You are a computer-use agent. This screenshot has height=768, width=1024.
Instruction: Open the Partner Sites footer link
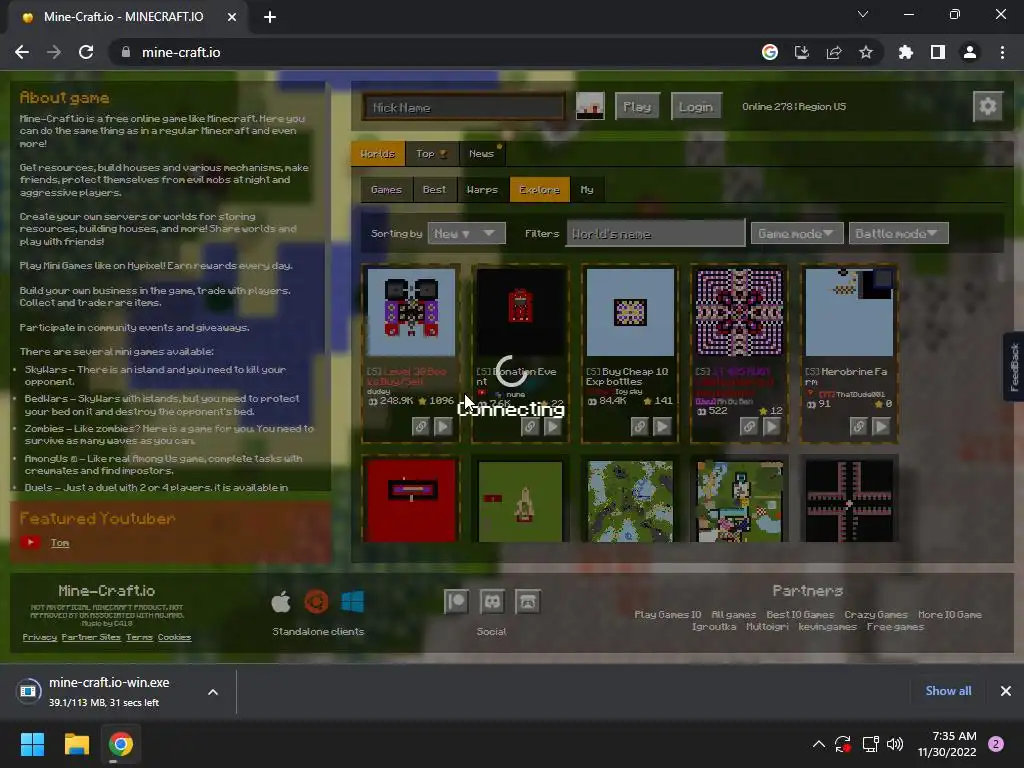pos(91,637)
